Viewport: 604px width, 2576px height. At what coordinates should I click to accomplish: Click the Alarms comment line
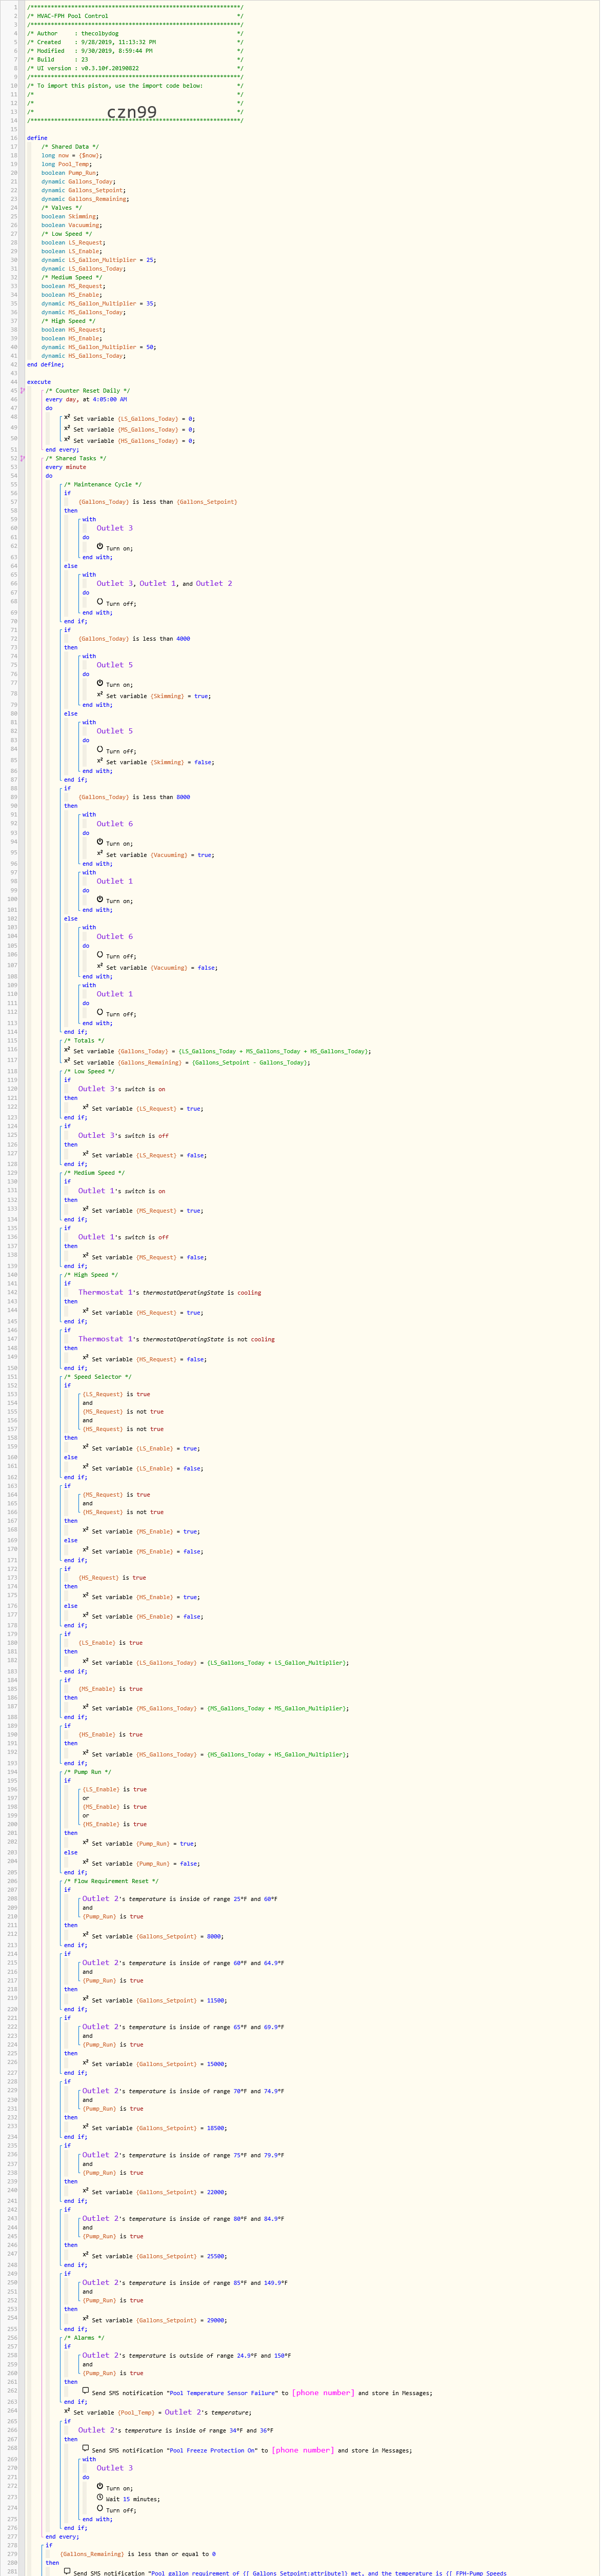coord(84,2338)
